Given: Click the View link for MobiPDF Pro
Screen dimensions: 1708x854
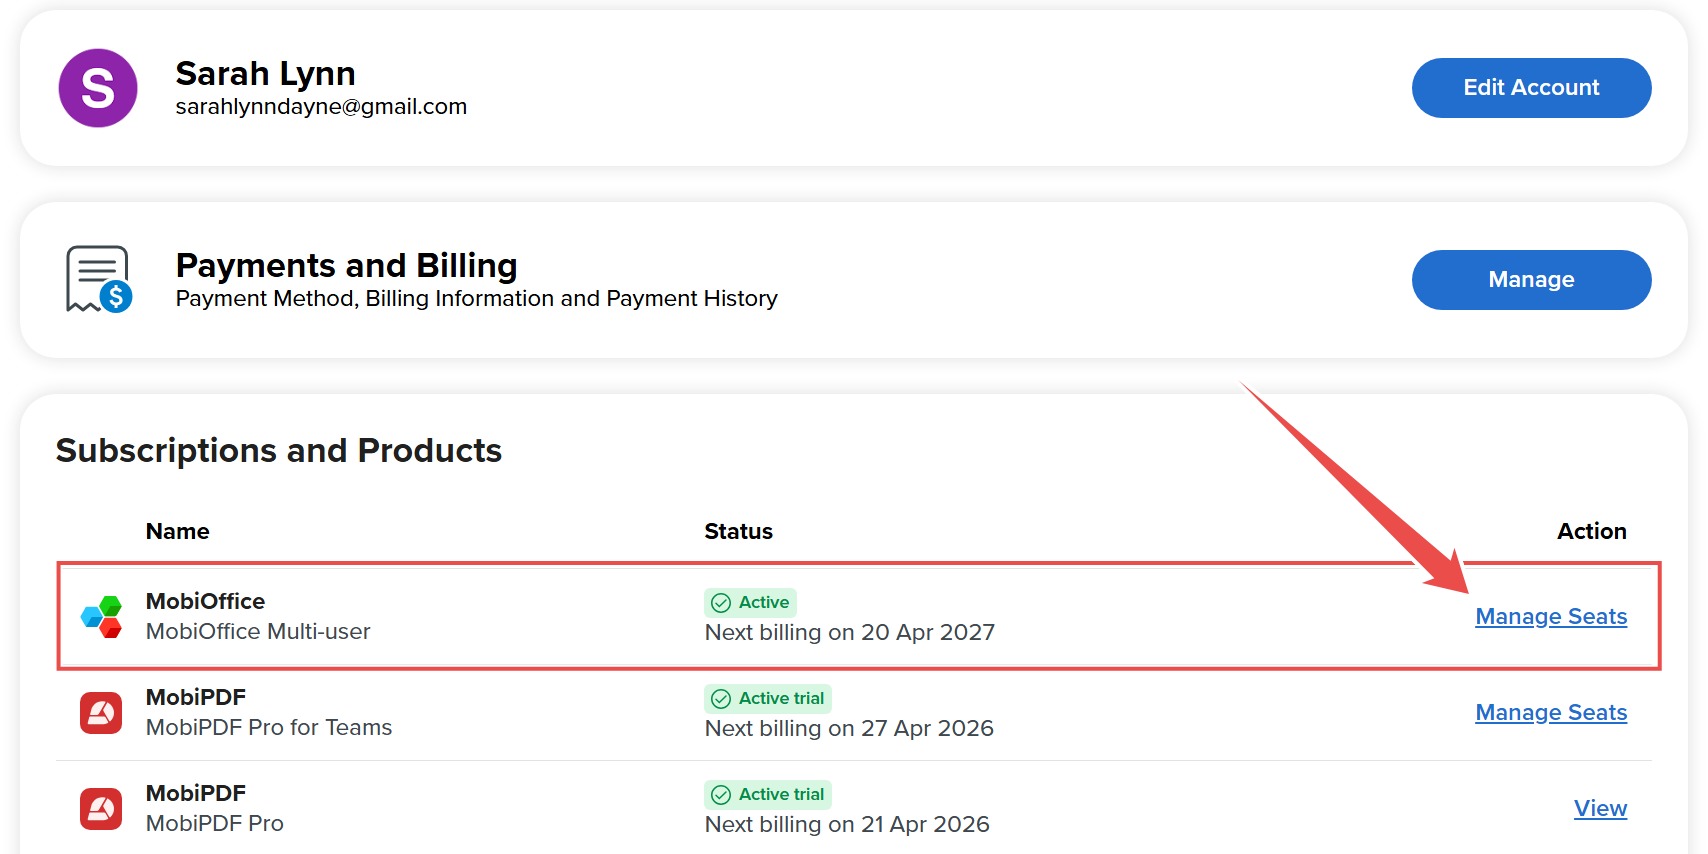Looking at the screenshot, I should tap(1600, 808).
